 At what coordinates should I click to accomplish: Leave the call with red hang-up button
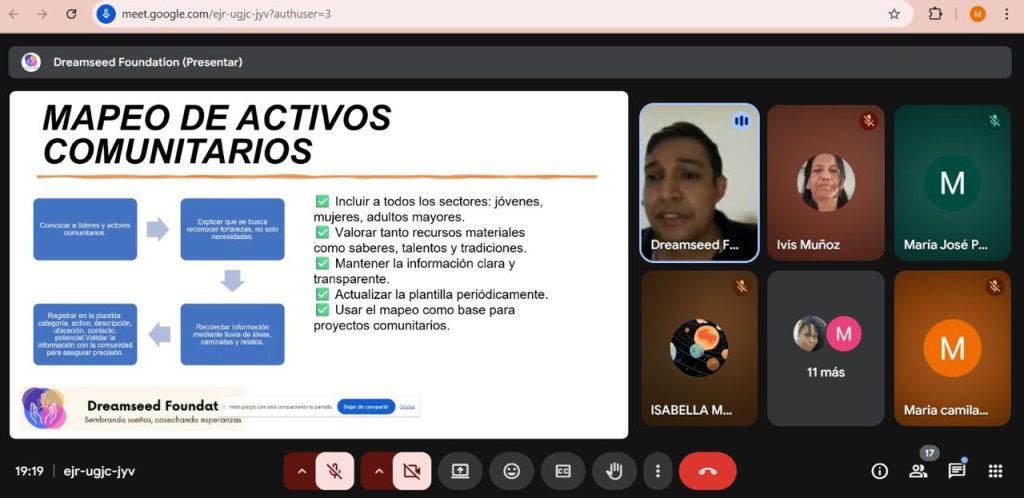(x=707, y=471)
